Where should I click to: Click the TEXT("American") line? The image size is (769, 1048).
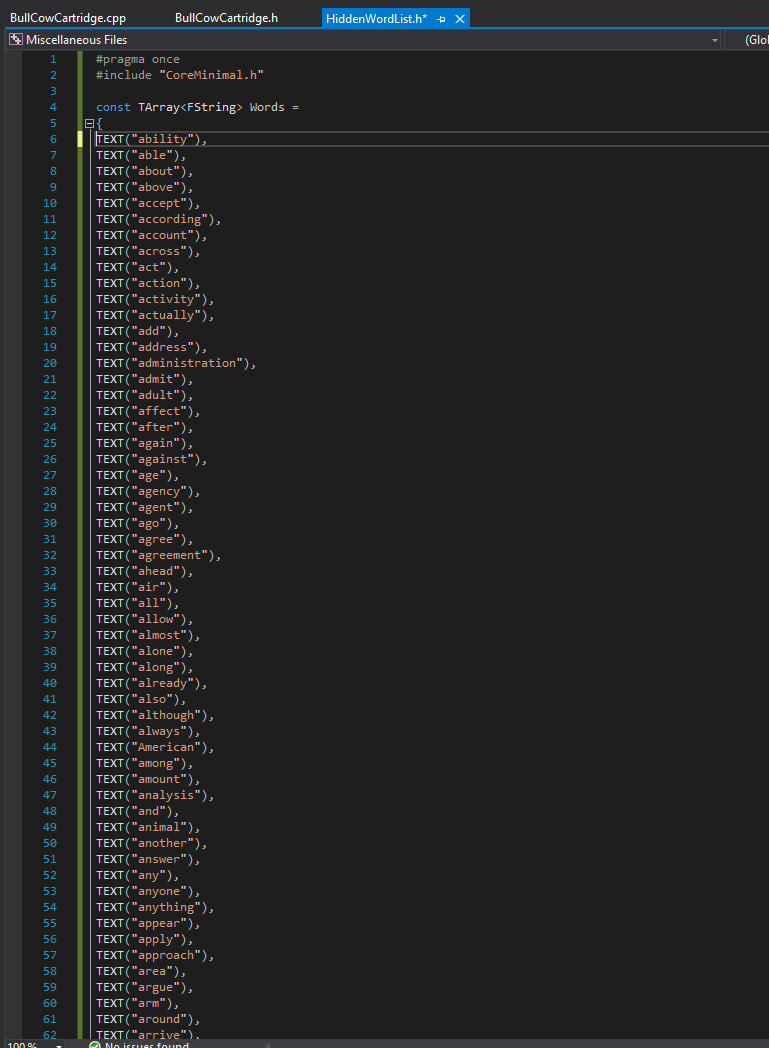point(155,747)
